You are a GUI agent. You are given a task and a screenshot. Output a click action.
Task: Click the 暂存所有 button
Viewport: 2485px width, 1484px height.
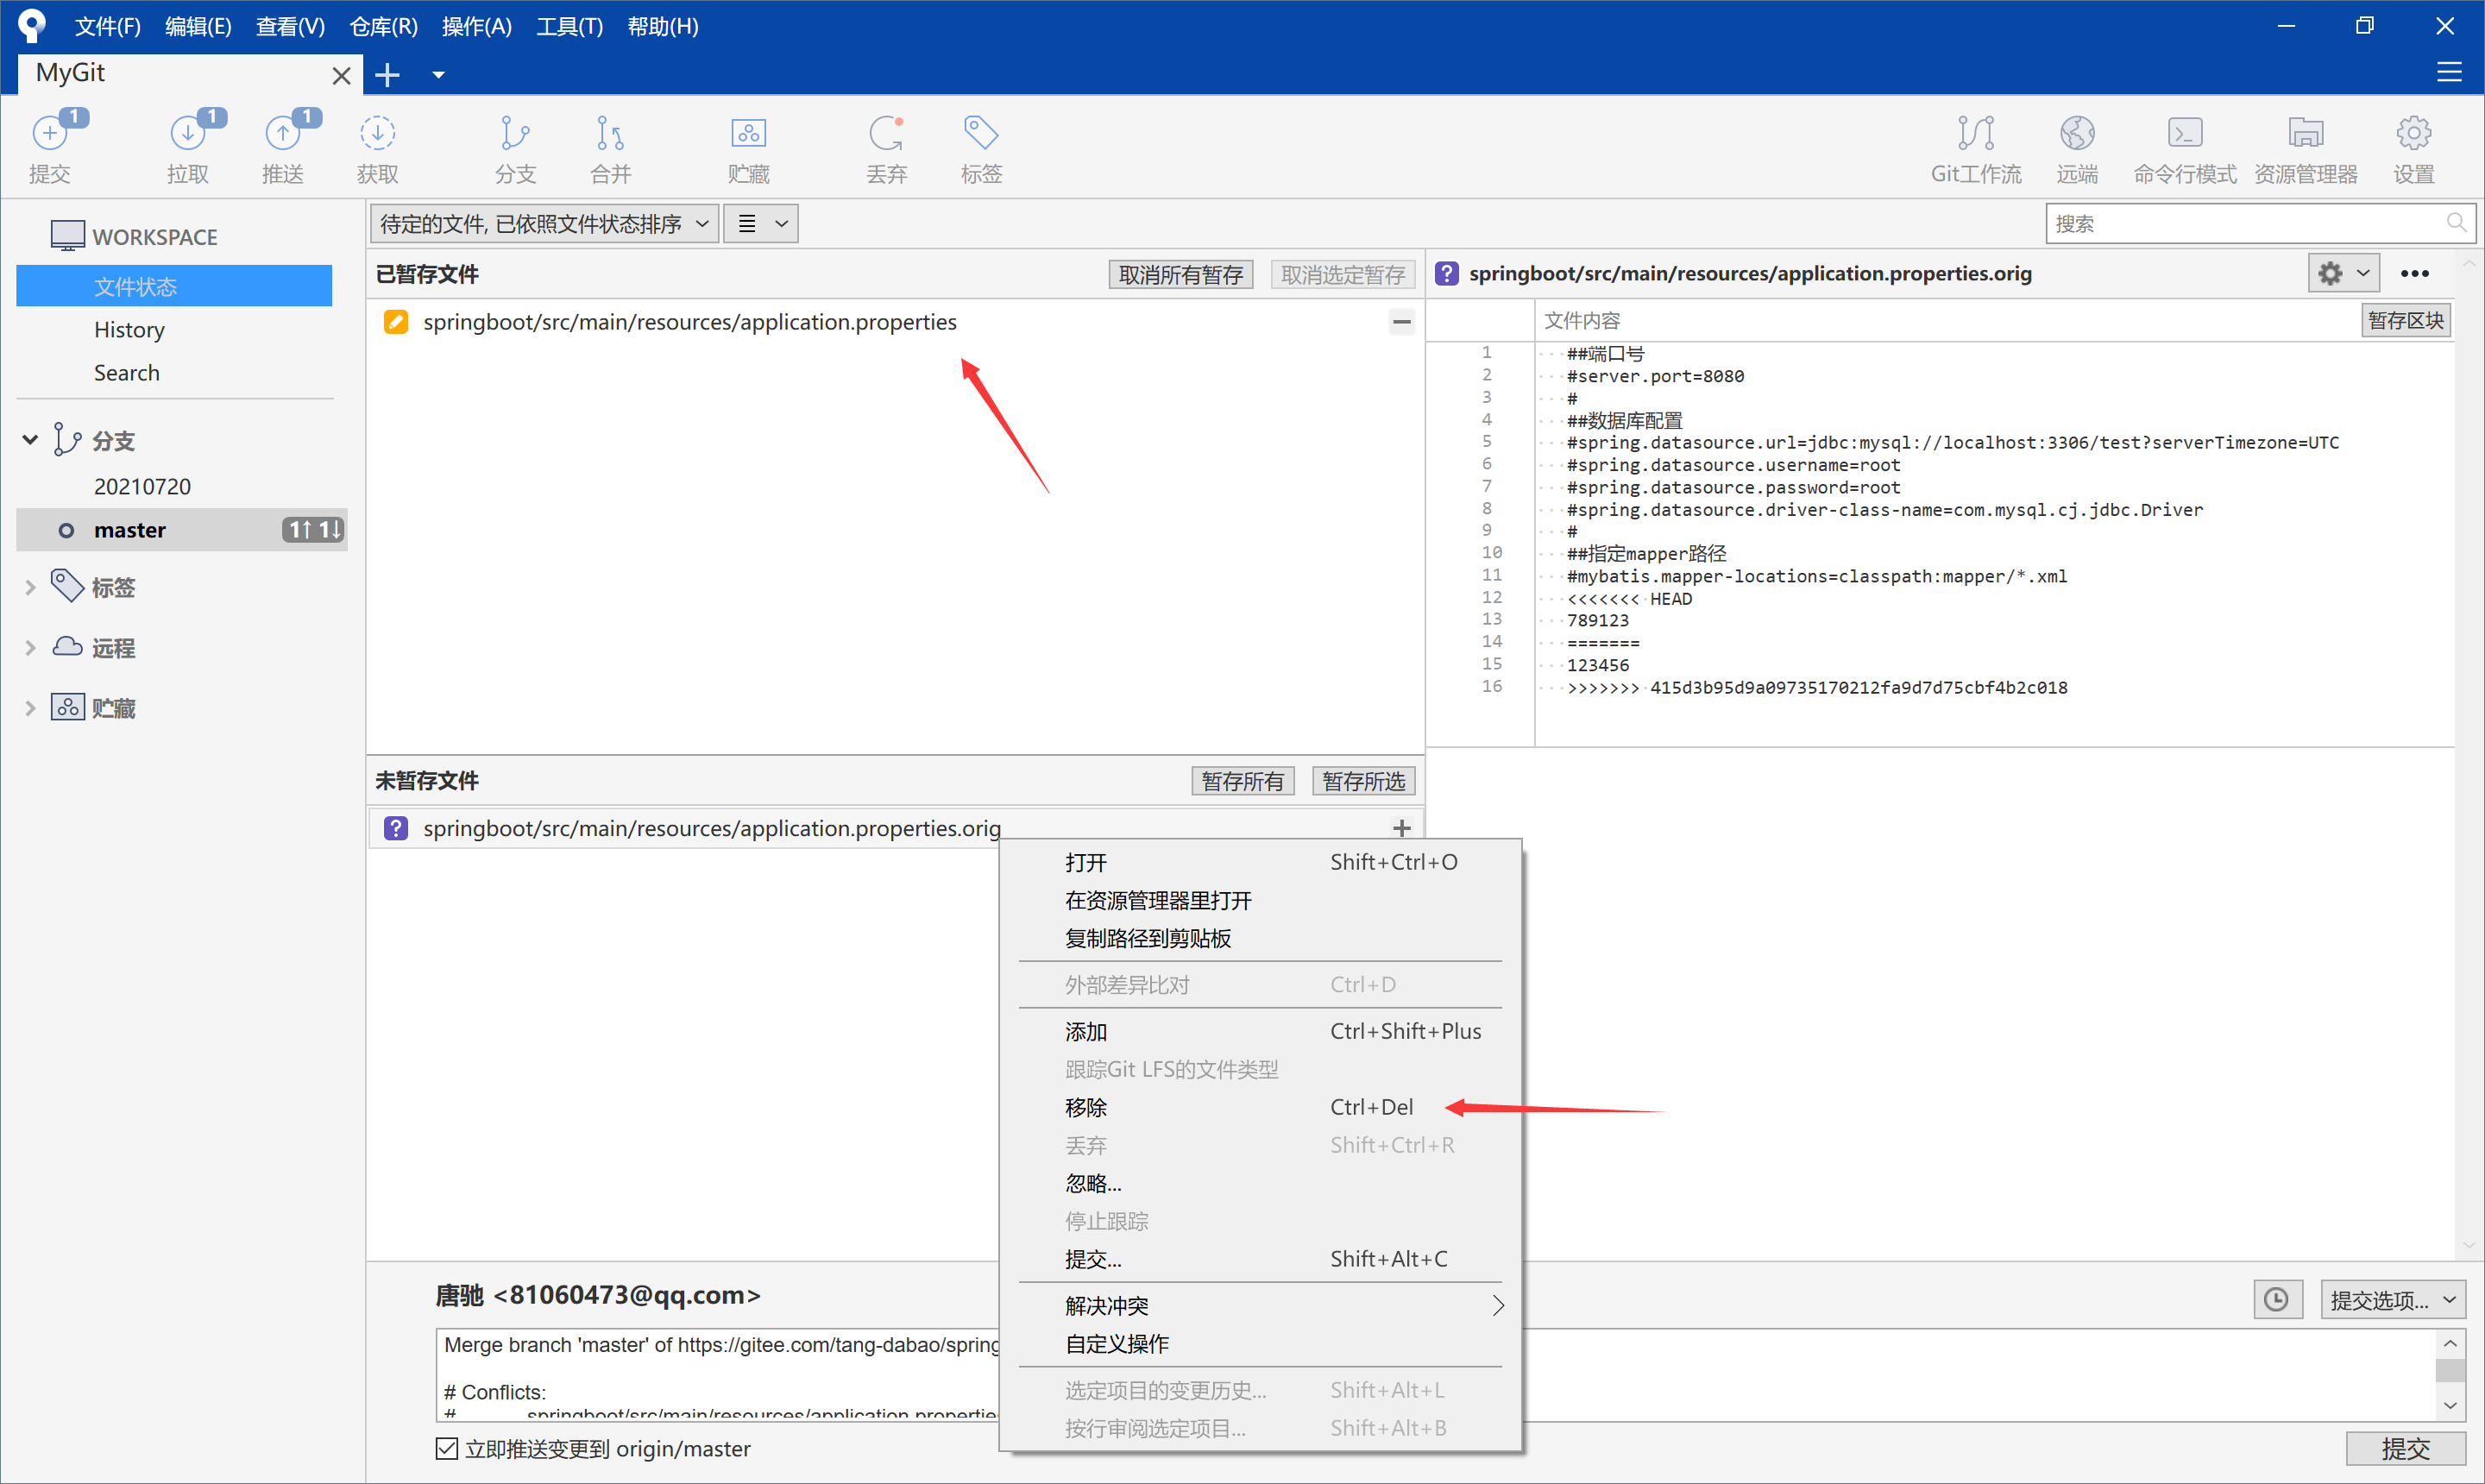click(x=1242, y=781)
